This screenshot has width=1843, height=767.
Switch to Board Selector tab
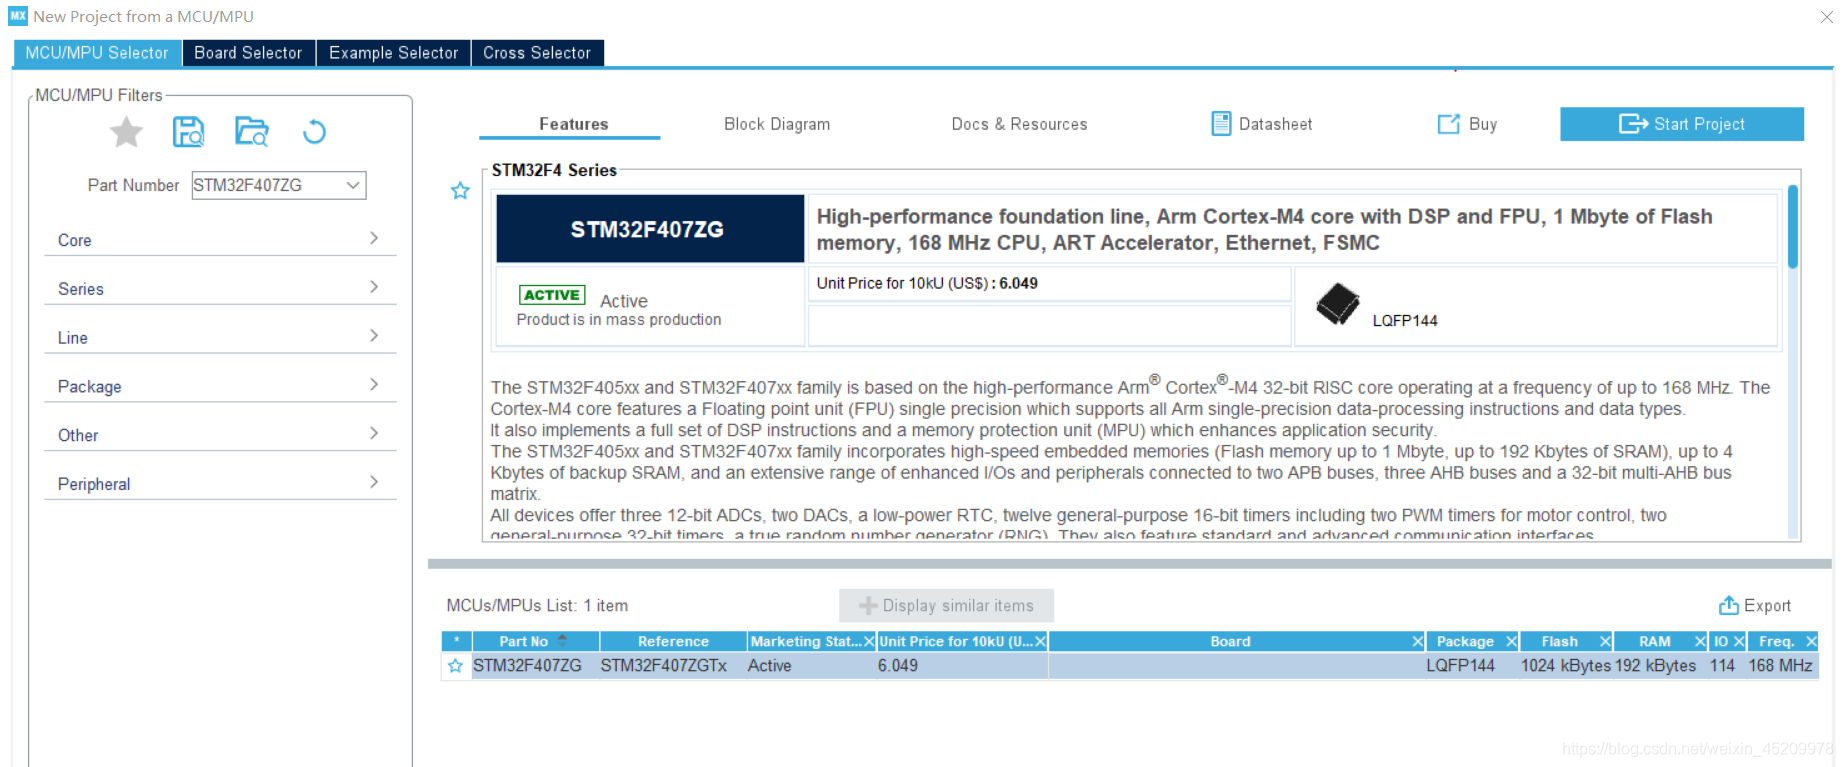(248, 53)
